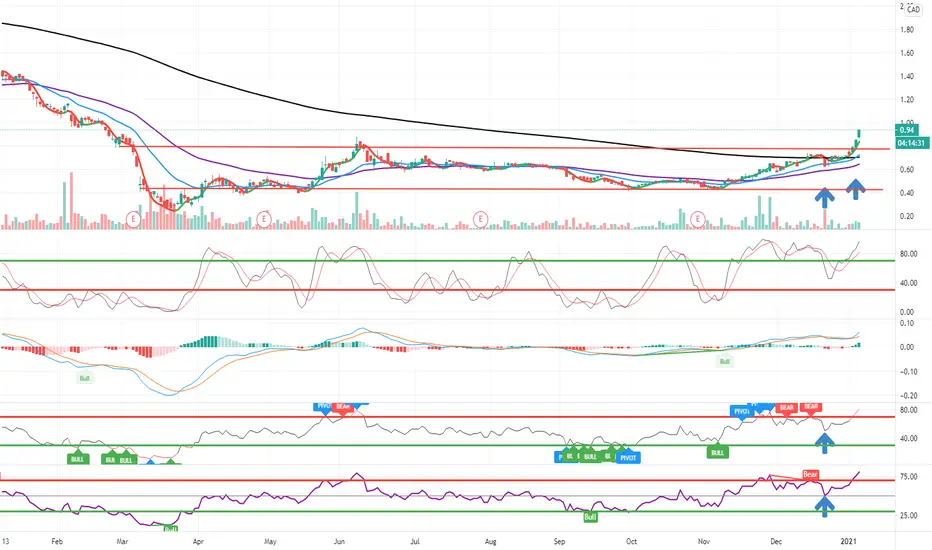Image resolution: width=932 pixels, height=550 pixels.
Task: Click the Oct label on the time axis
Action: [x=631, y=542]
